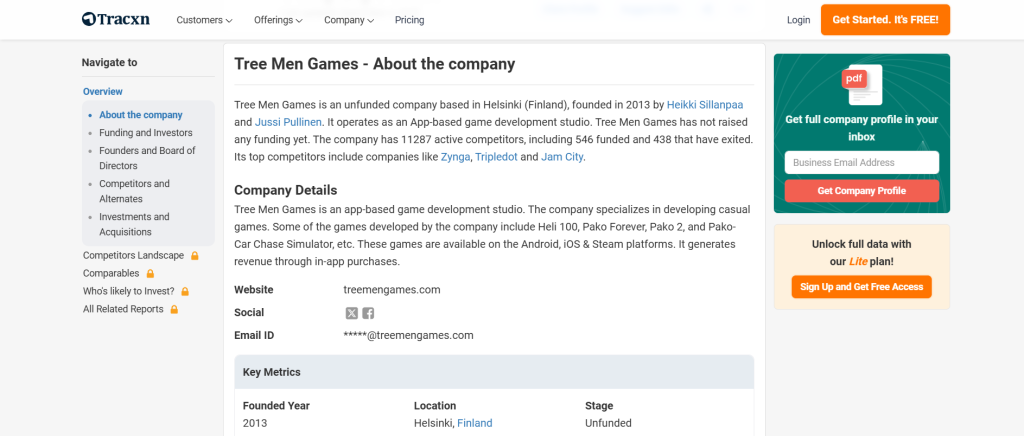Viewport: 1024px width, 436px height.
Task: Click into the Business Email Address field
Action: (861, 163)
